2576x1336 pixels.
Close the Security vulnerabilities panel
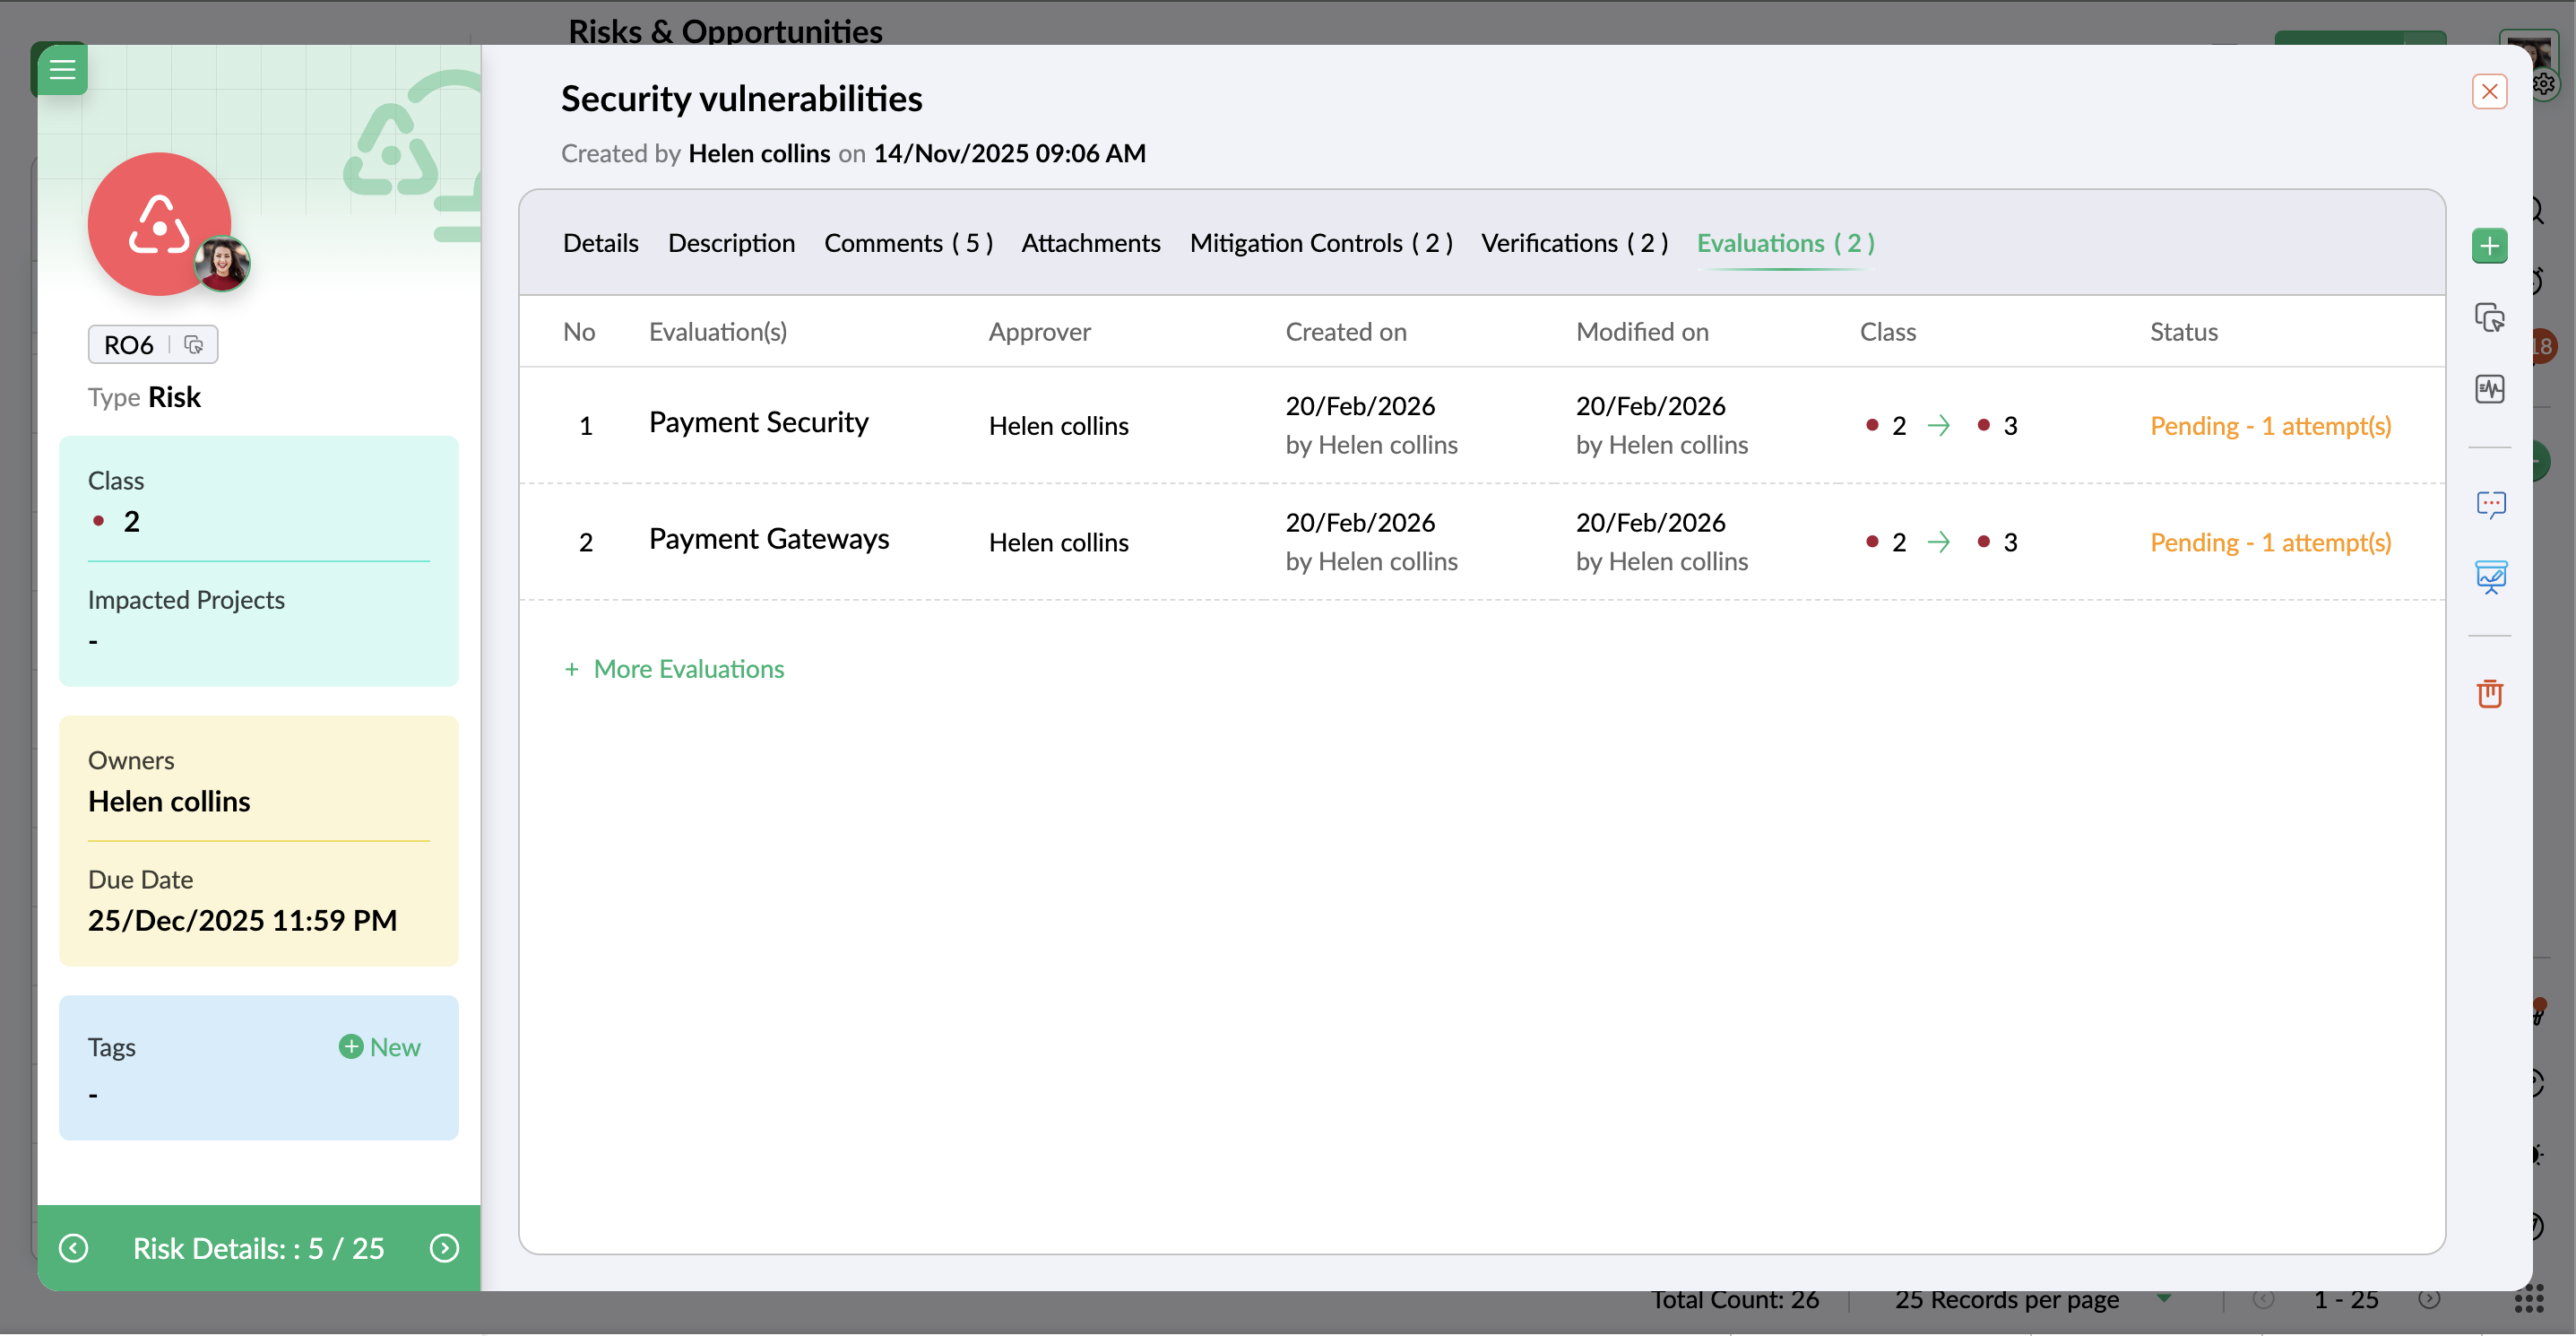[x=2489, y=92]
